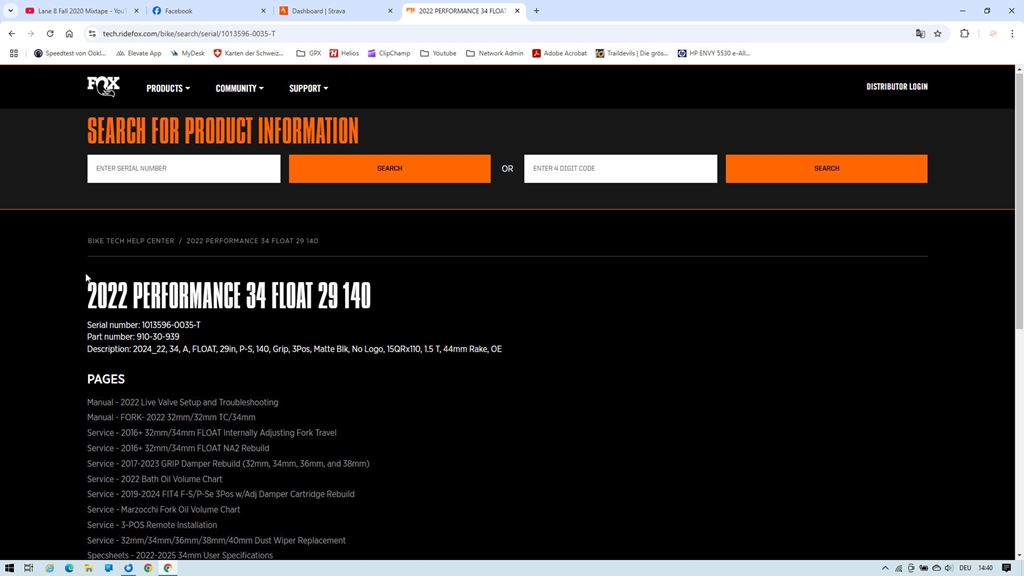Open Manual FORK 2022 32mm/32mm TC/34mm
The image size is (1024, 576).
coord(171,417)
